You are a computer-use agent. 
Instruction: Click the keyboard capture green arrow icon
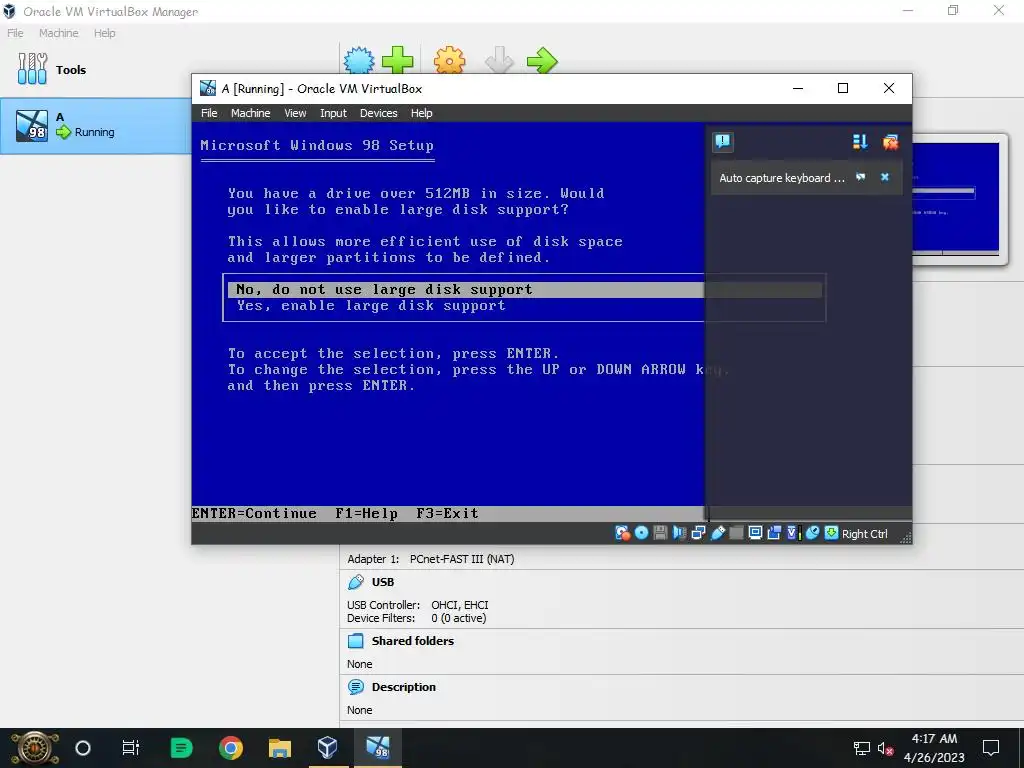click(x=831, y=533)
